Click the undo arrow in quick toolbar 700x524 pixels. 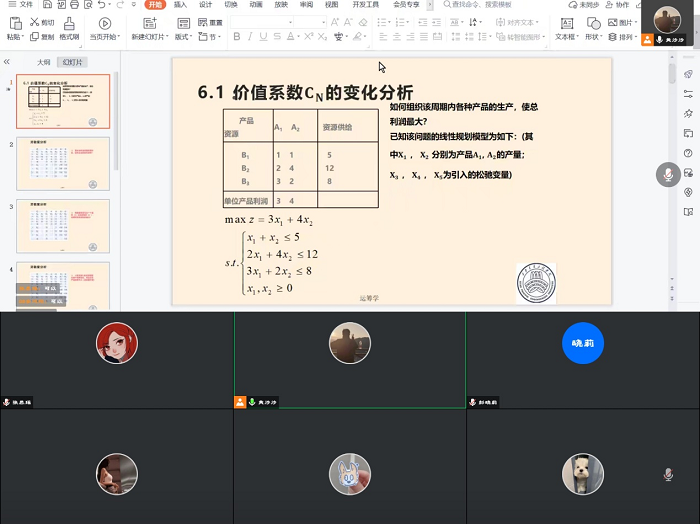tap(102, 5)
